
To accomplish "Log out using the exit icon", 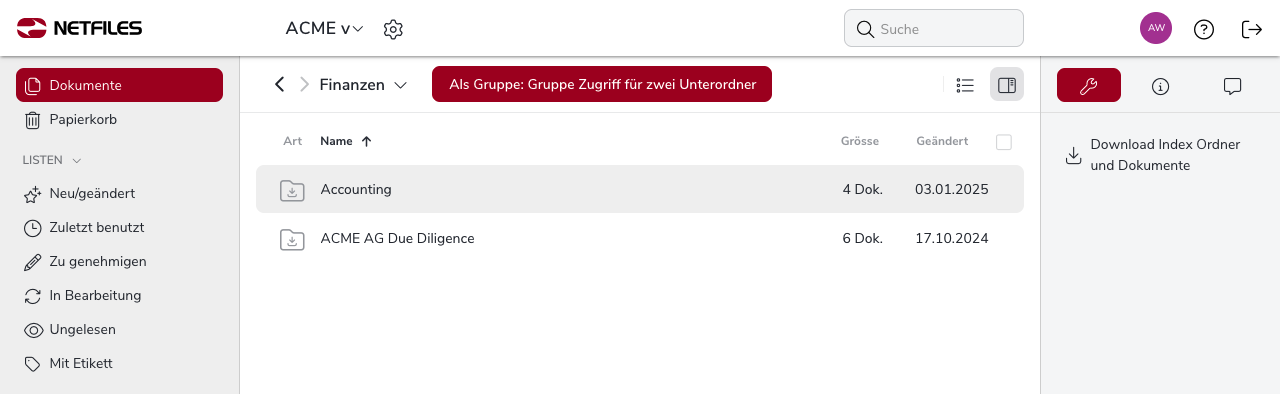I will coord(1252,29).
